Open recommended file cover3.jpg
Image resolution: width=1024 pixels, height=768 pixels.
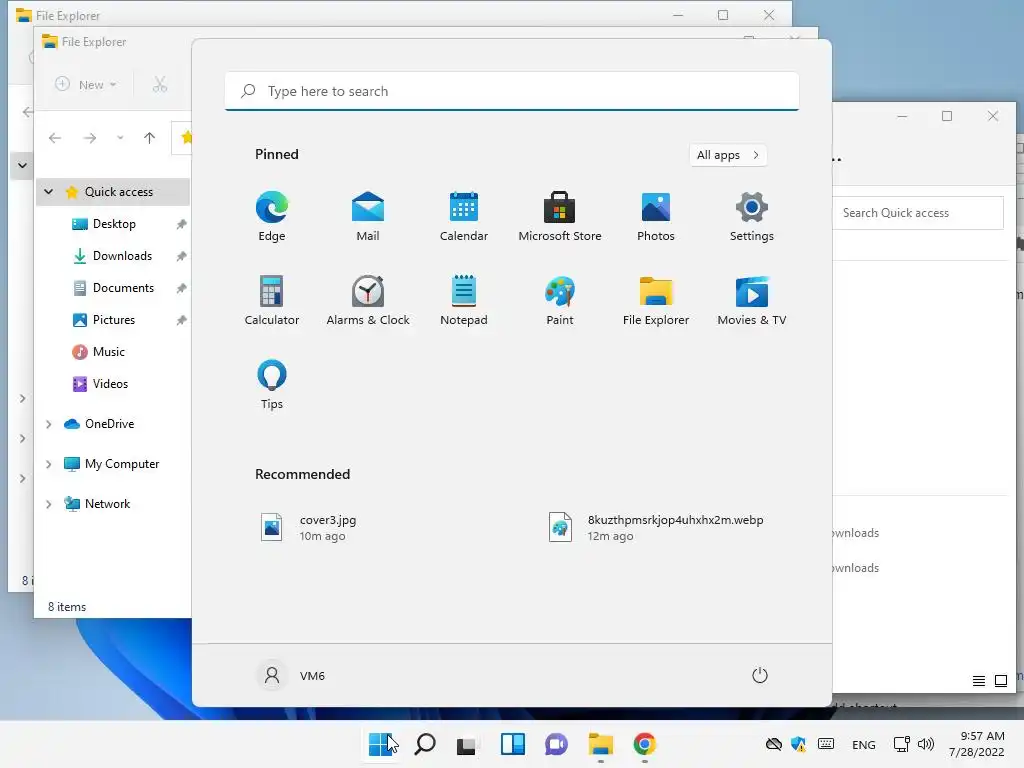click(x=309, y=528)
